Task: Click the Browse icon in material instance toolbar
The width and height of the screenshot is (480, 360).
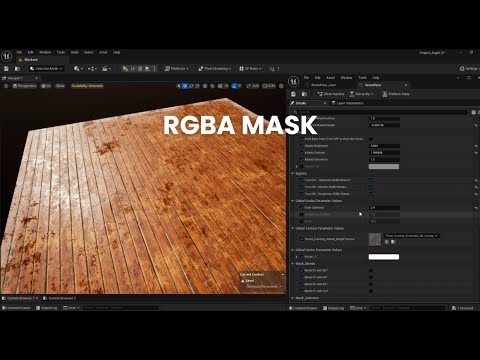Action: 304,94
